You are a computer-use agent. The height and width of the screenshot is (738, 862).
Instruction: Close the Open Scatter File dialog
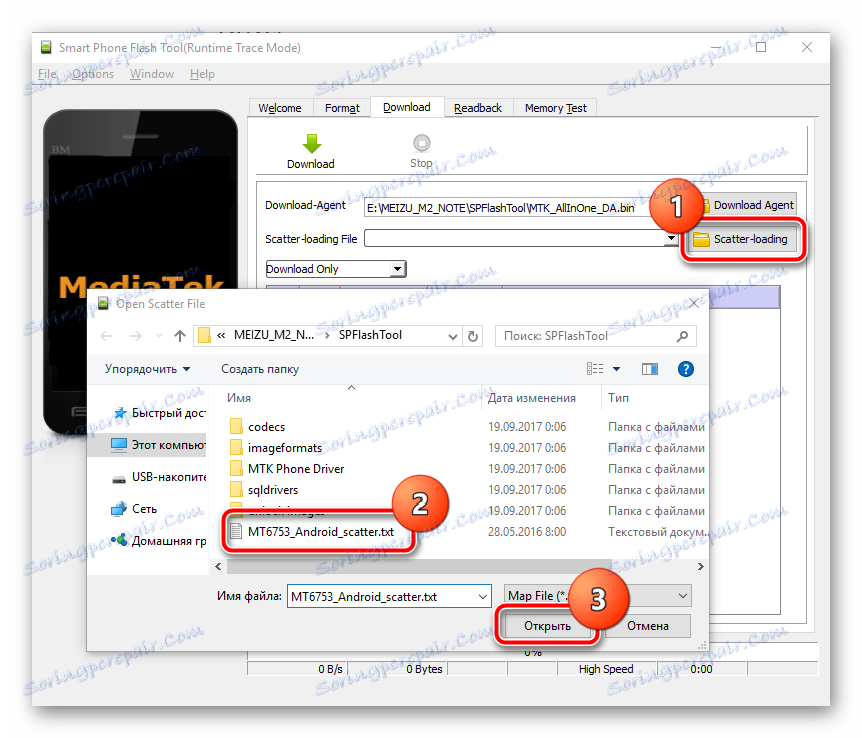pyautogui.click(x=694, y=304)
